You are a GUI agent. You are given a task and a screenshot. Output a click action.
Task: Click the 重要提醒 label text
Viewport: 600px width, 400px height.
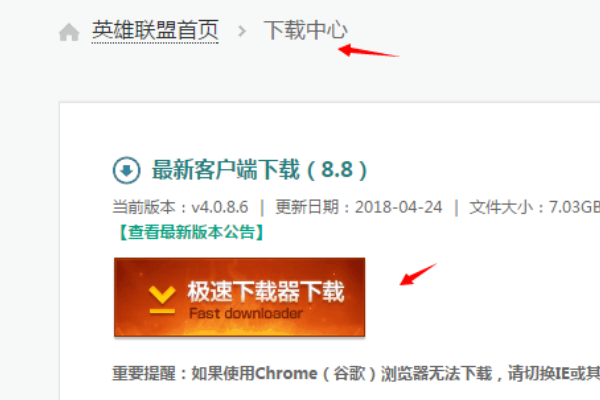click(x=144, y=374)
